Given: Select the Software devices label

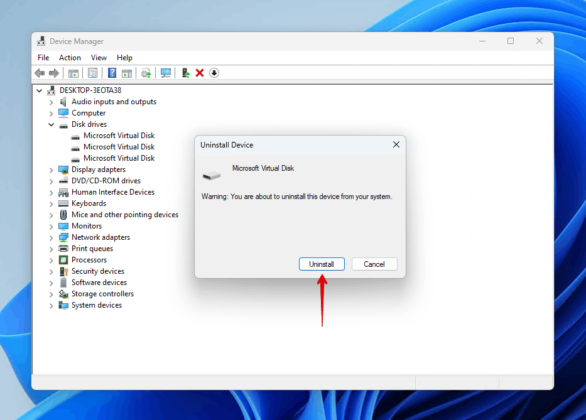Looking at the screenshot, I should 99,282.
